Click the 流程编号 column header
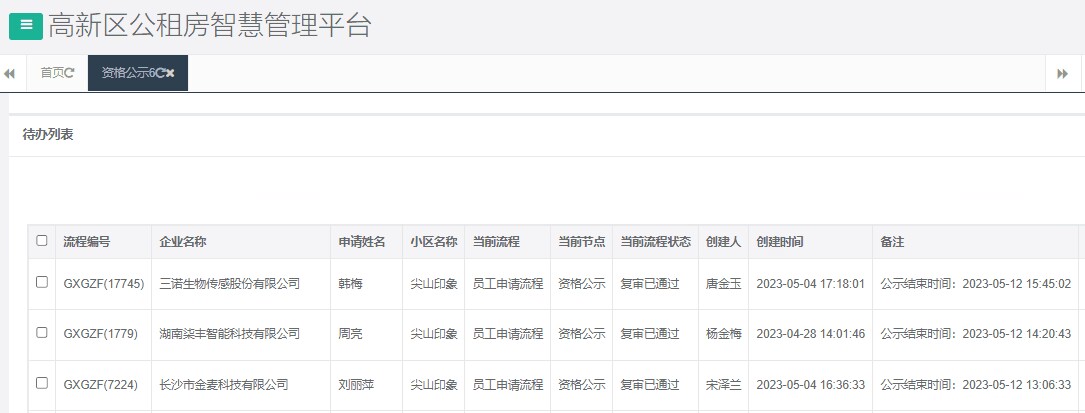Image resolution: width=1085 pixels, height=413 pixels. pyautogui.click(x=86, y=242)
